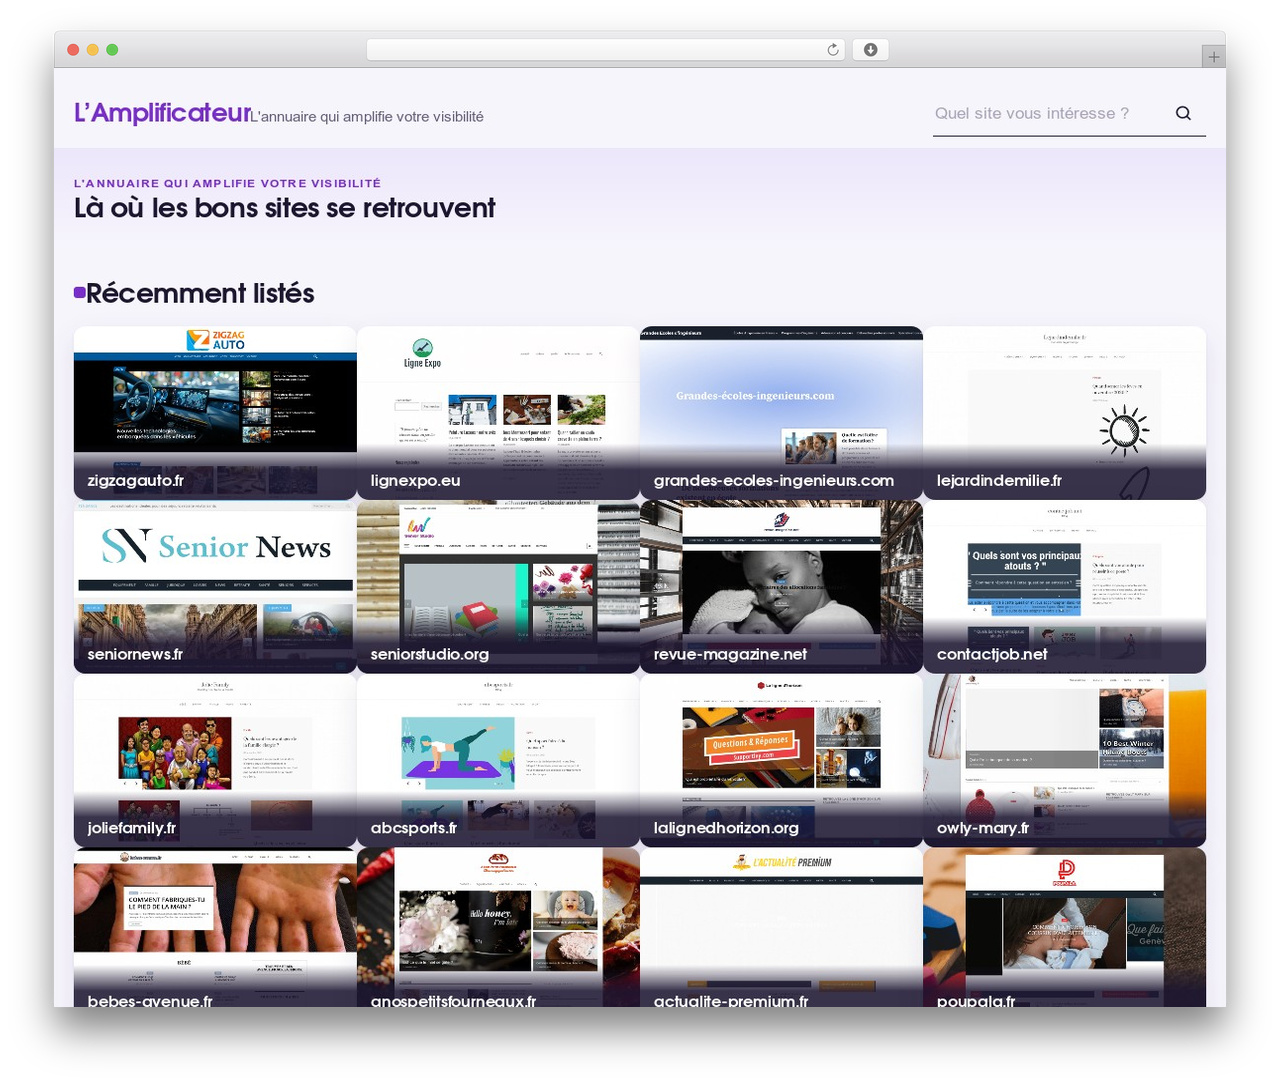The height and width of the screenshot is (1084, 1280).
Task: Select the poupala.fr site thumbnail
Action: (x=1064, y=927)
